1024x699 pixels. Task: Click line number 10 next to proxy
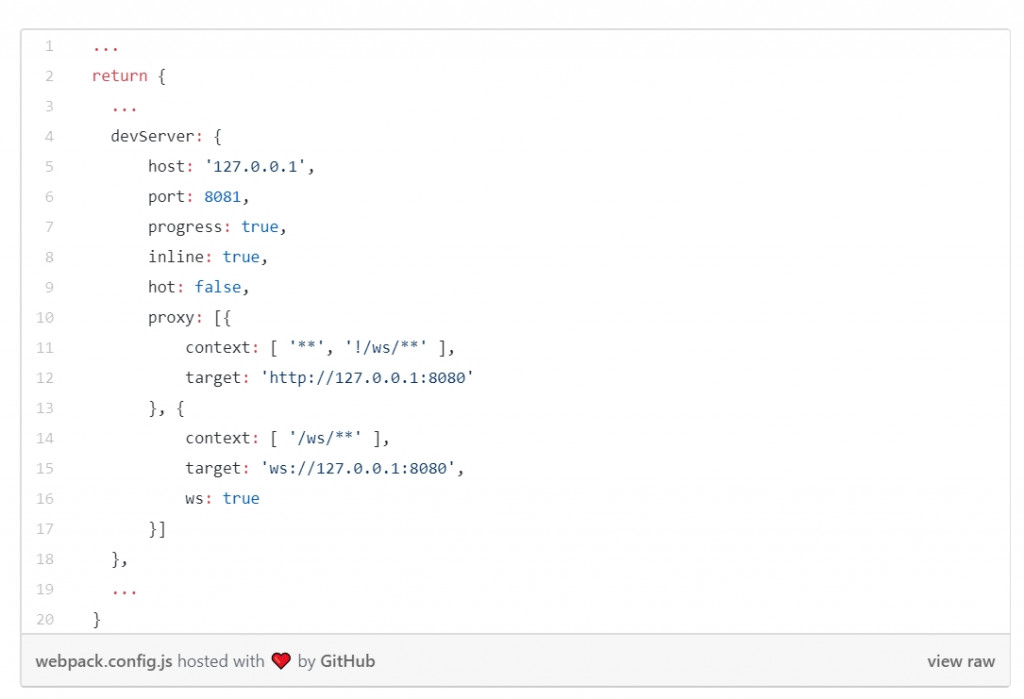tap(45, 317)
